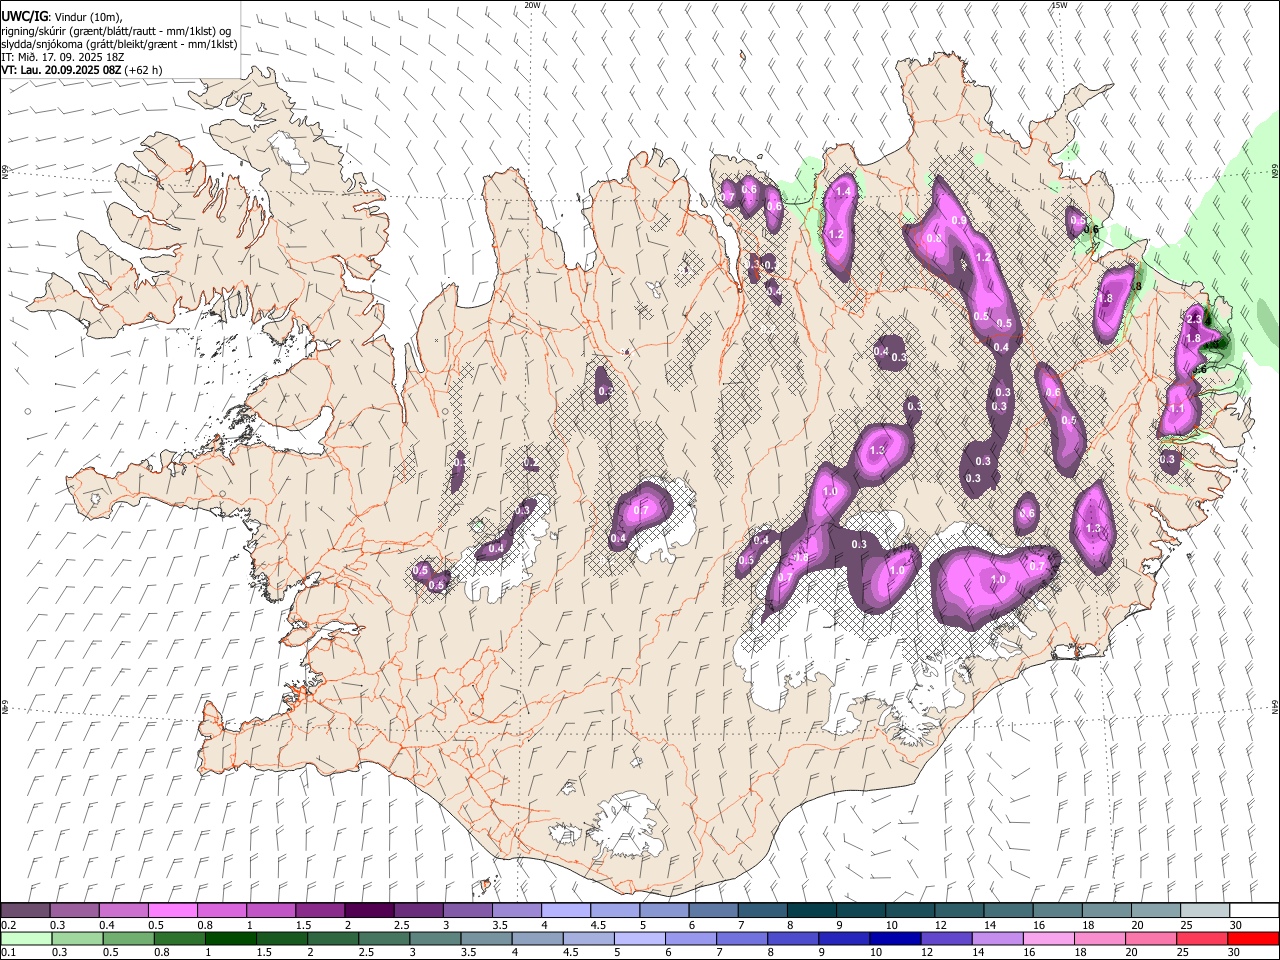Click the 0.2 label in the upper legend

(9, 925)
